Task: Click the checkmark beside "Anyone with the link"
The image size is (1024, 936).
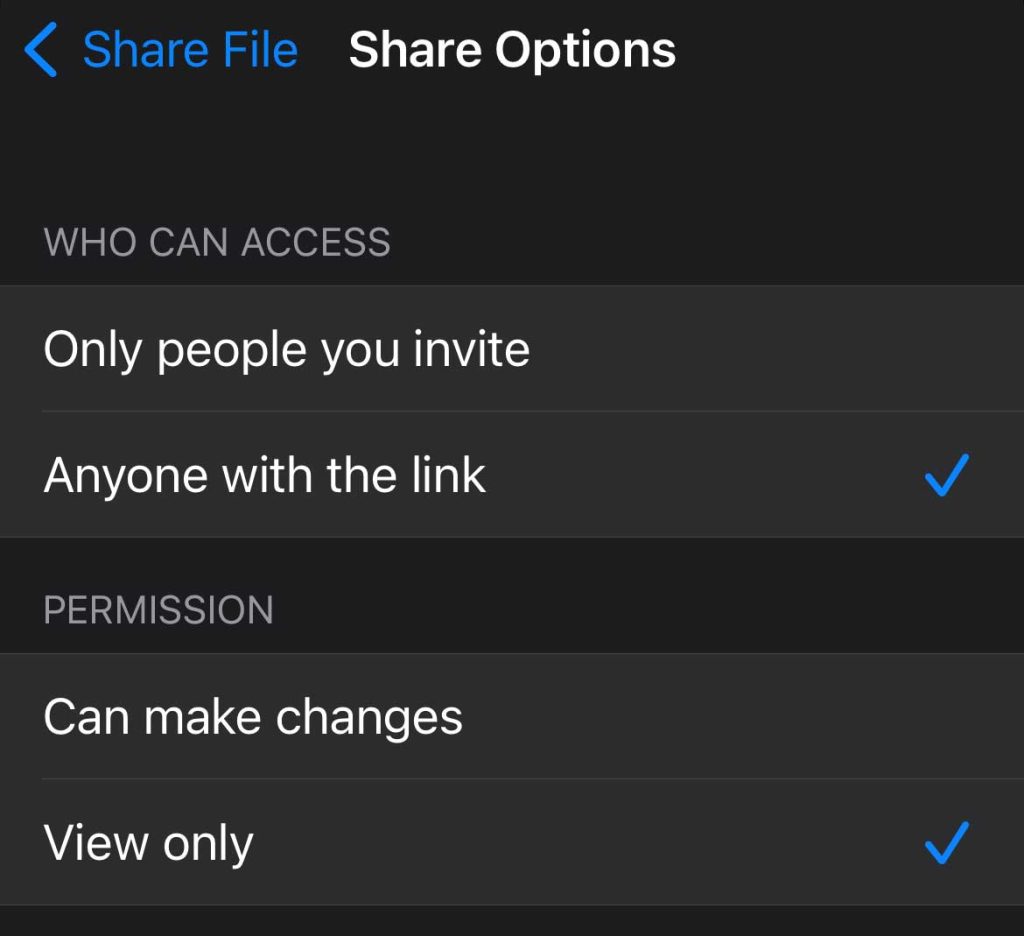Action: (946, 475)
